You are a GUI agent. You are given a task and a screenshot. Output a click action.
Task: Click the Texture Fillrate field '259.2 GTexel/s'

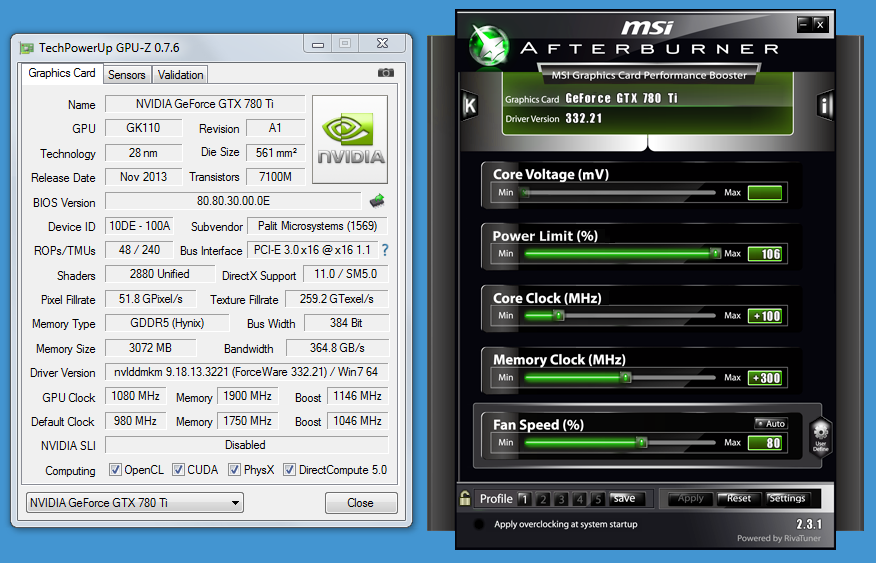tap(337, 299)
